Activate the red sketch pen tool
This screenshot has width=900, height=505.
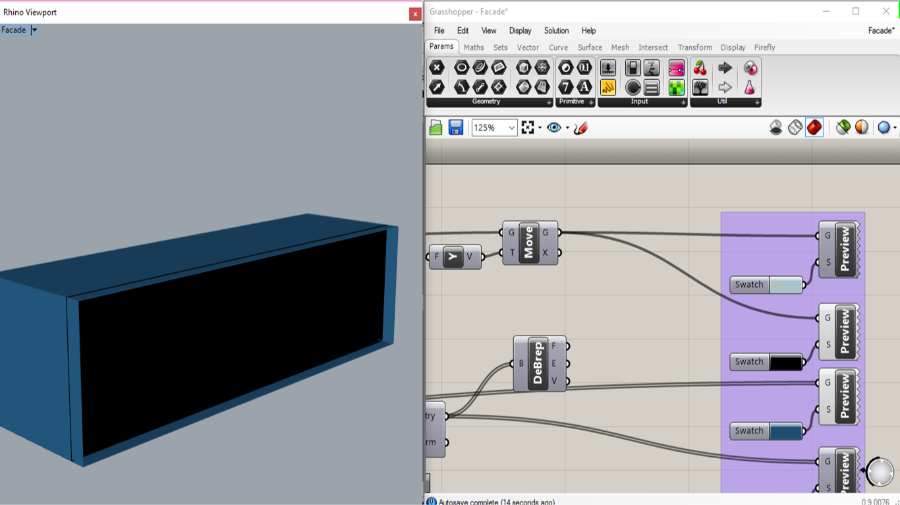pos(580,127)
